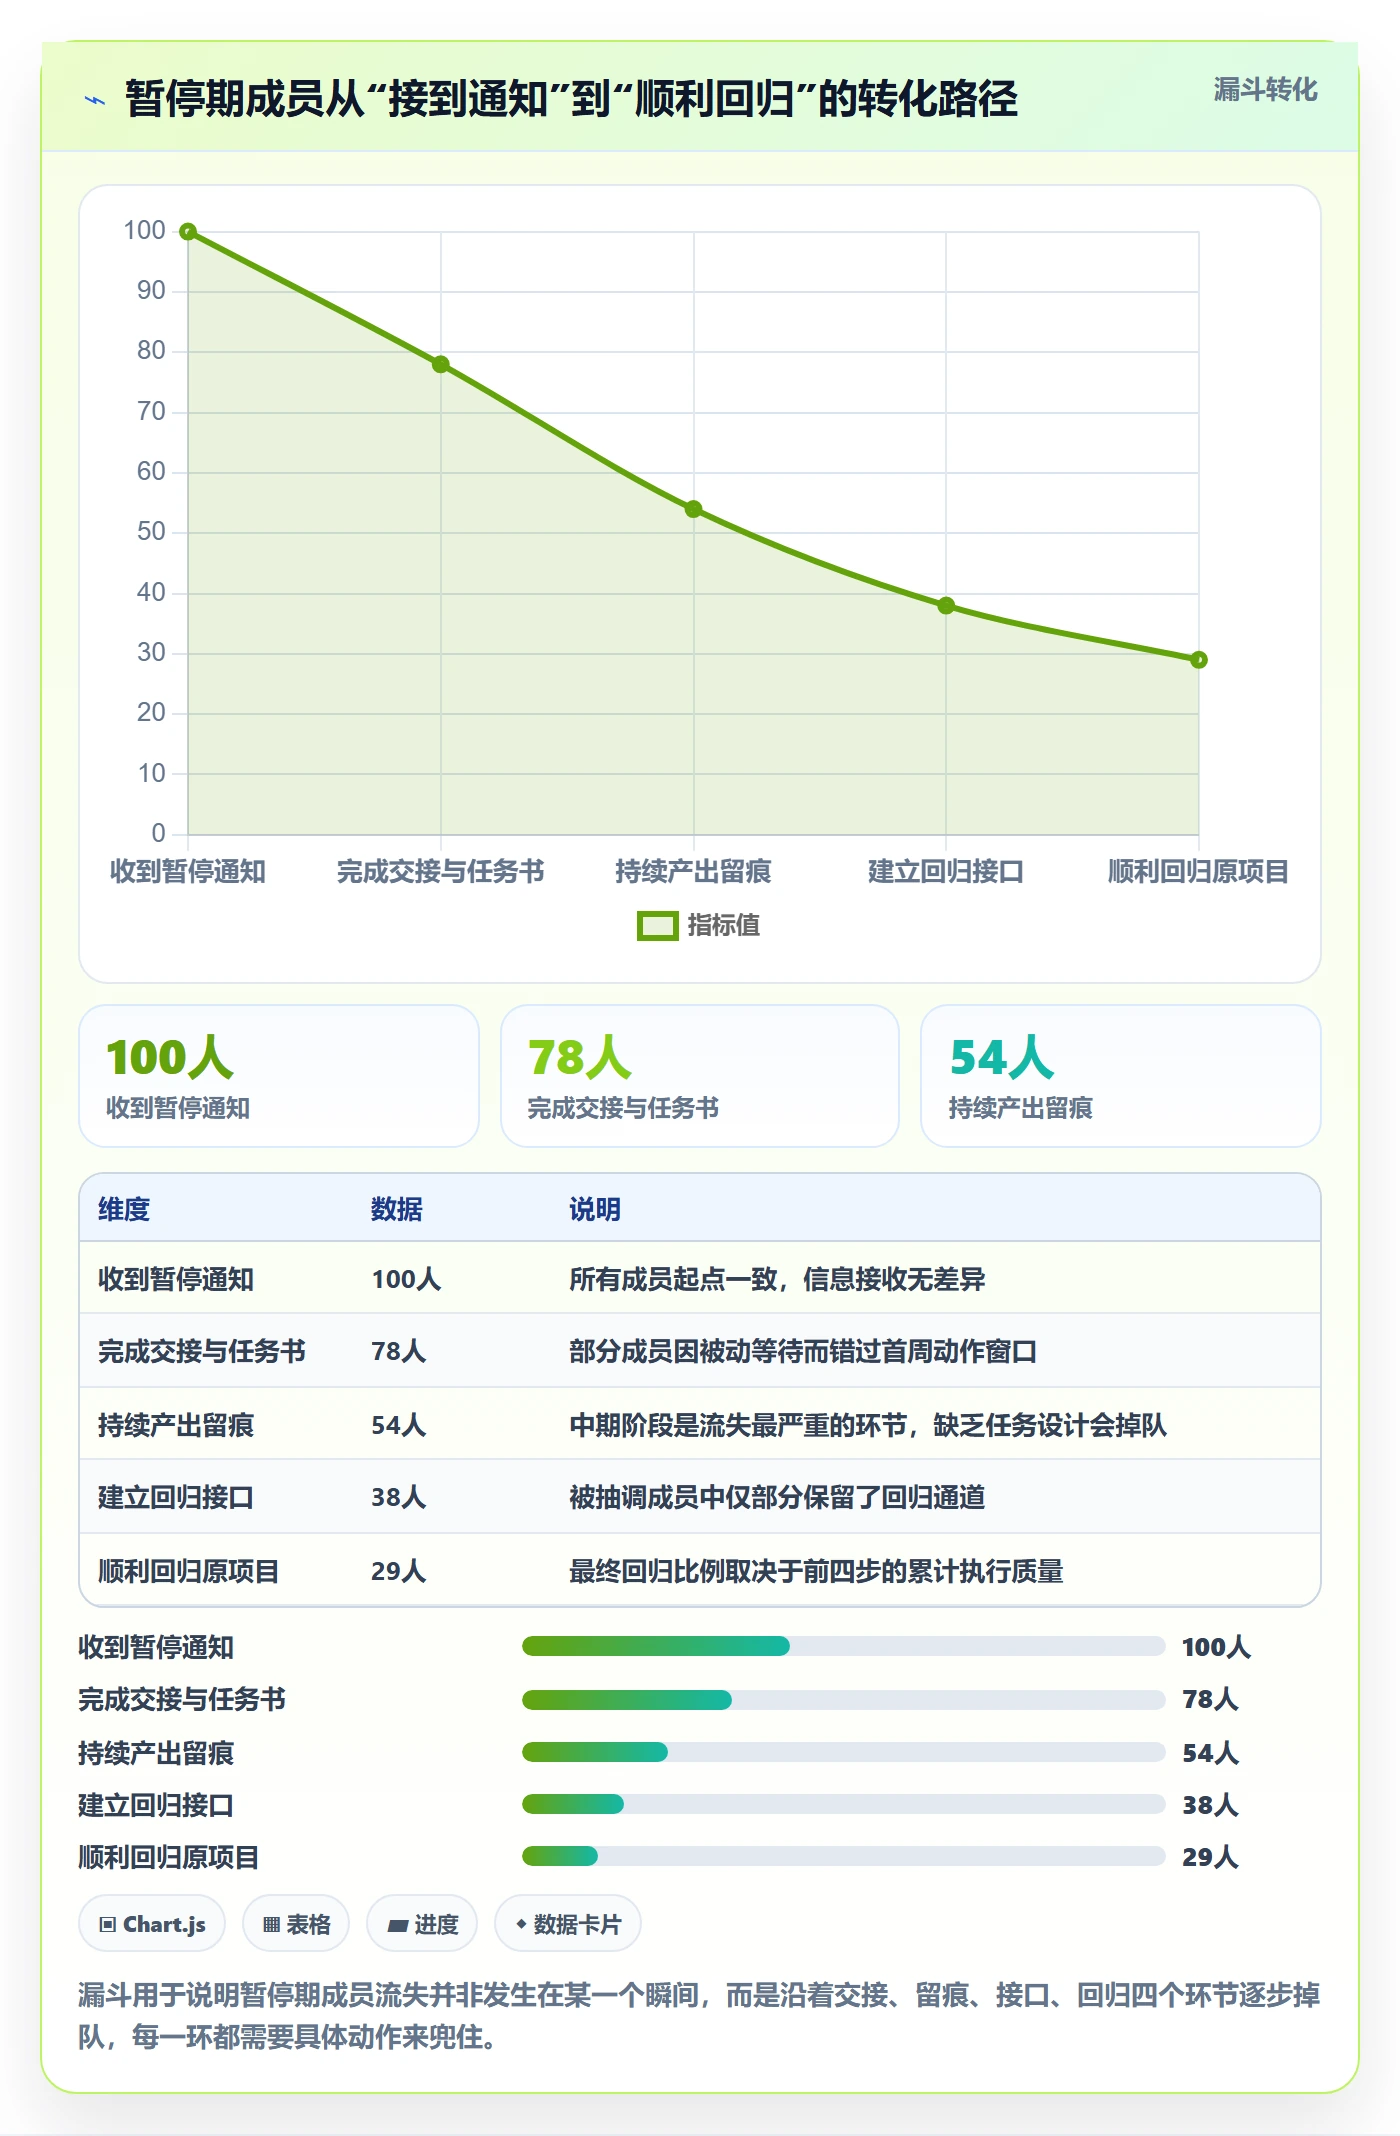Click the 最终回归比例取决于 description cell

816,1571
